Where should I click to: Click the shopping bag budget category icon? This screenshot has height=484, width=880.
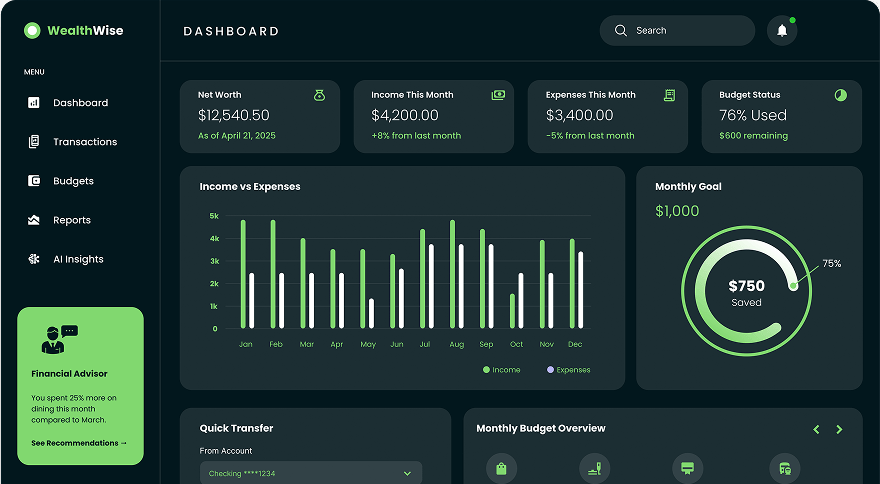coord(501,468)
